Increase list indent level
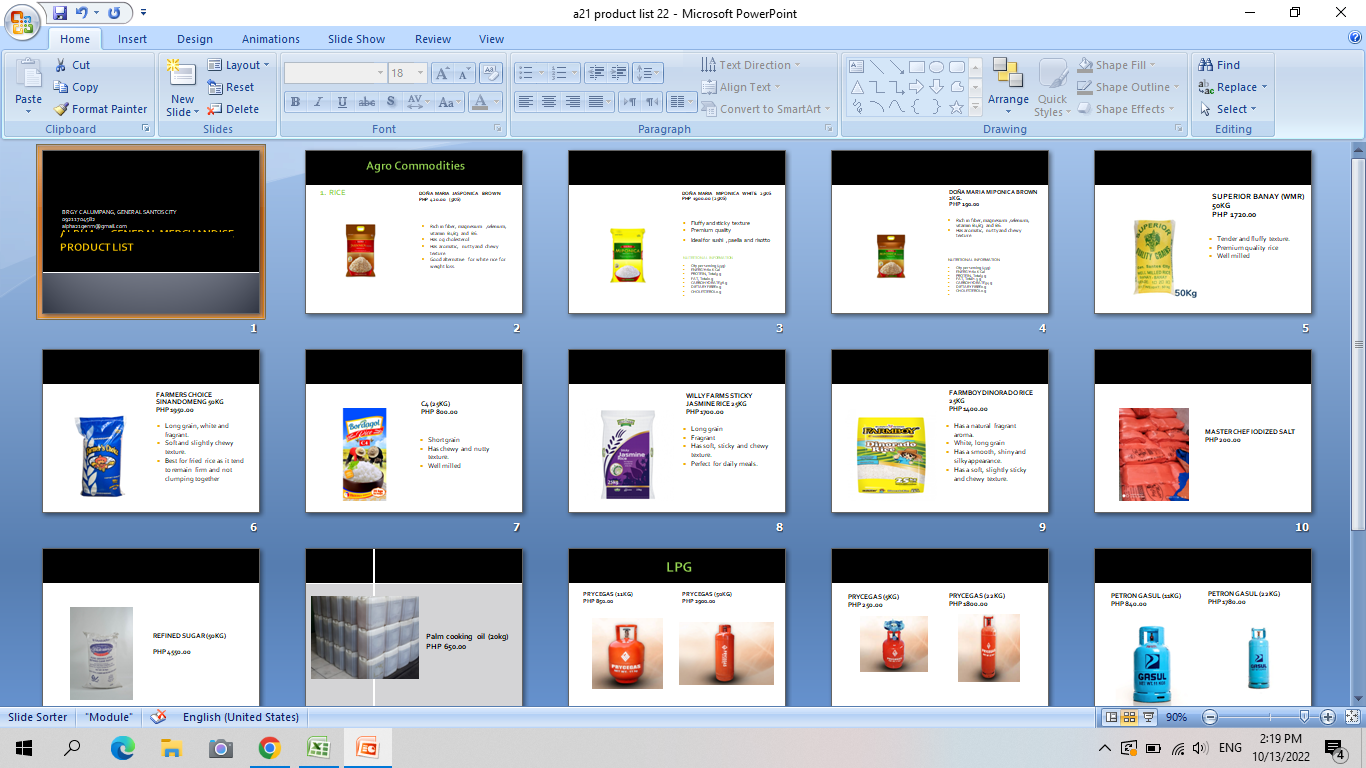 tap(619, 73)
